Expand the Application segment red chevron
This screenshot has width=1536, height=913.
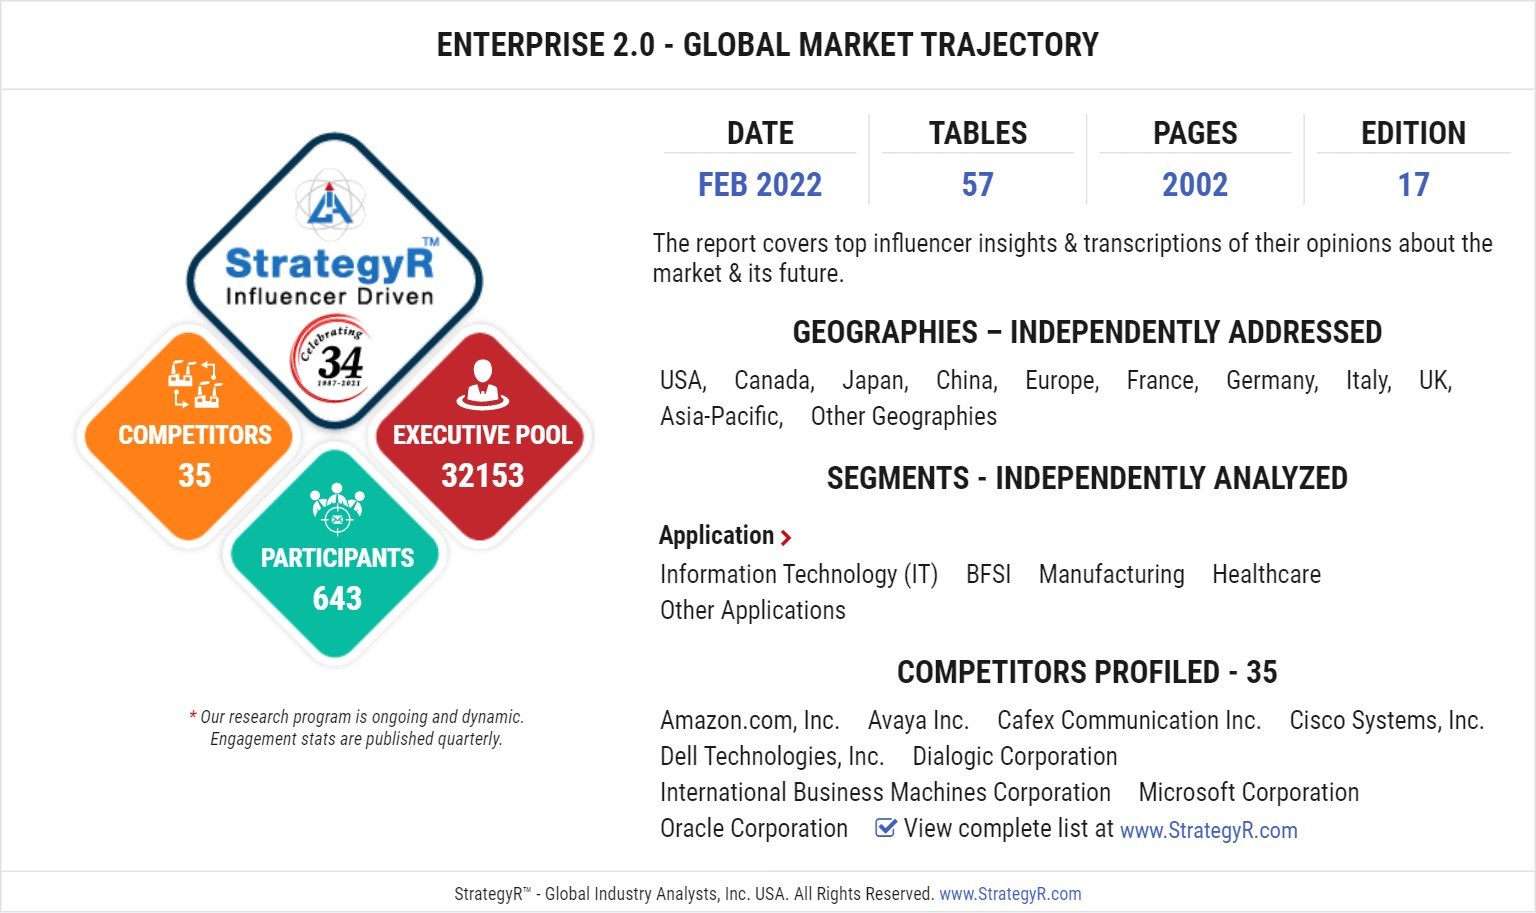point(786,538)
